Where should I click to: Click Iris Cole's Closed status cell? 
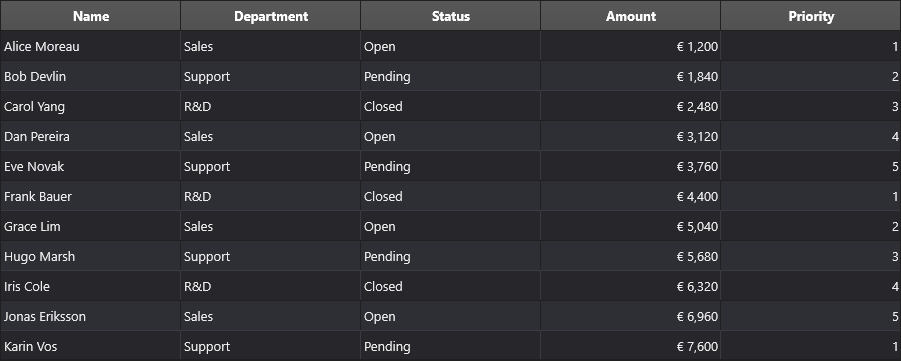[450, 286]
